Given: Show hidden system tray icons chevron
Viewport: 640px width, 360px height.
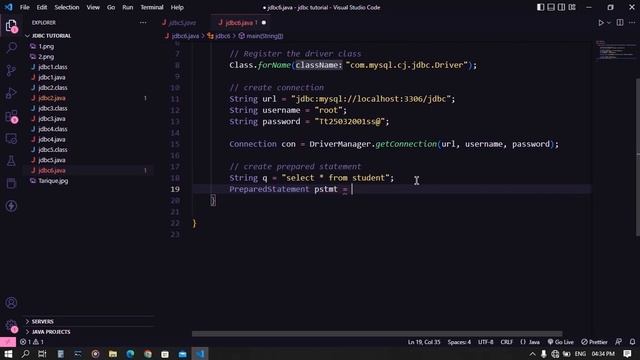Looking at the screenshot, I should coord(533,354).
